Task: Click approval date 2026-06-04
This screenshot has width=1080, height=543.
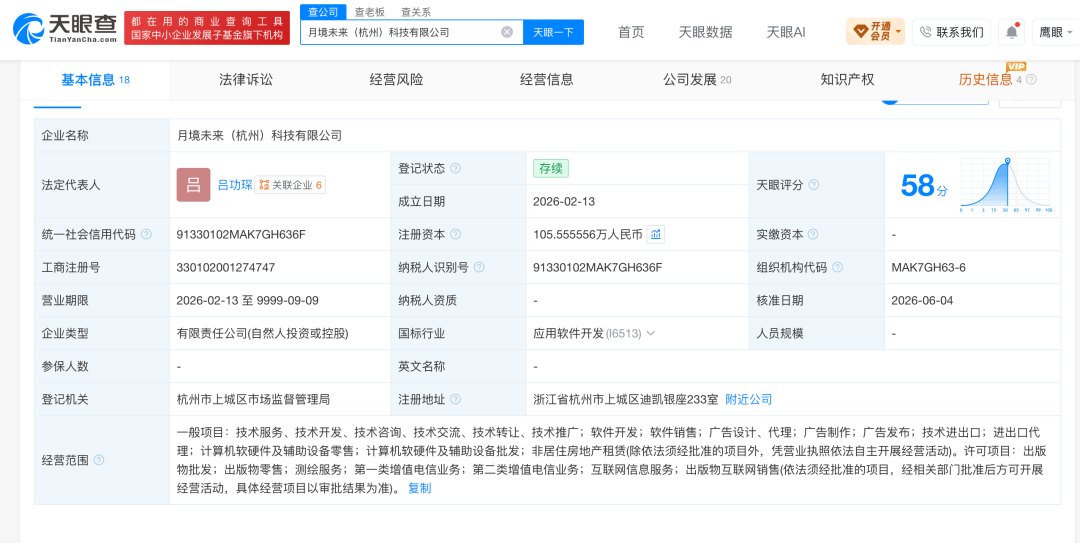Action: 922,300
